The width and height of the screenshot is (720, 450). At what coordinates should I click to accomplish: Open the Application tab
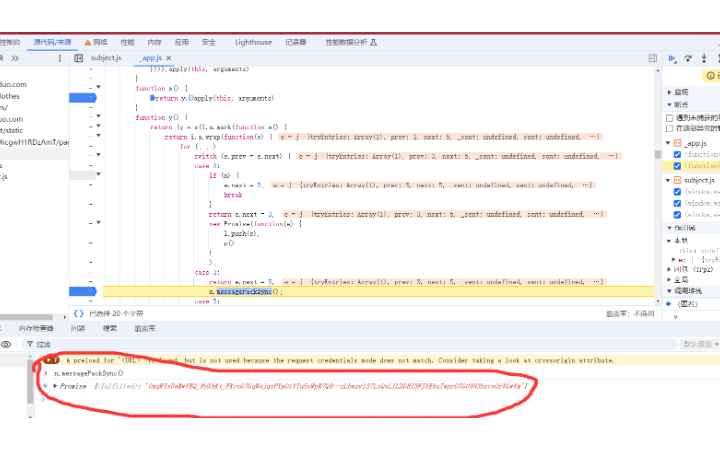(181, 42)
